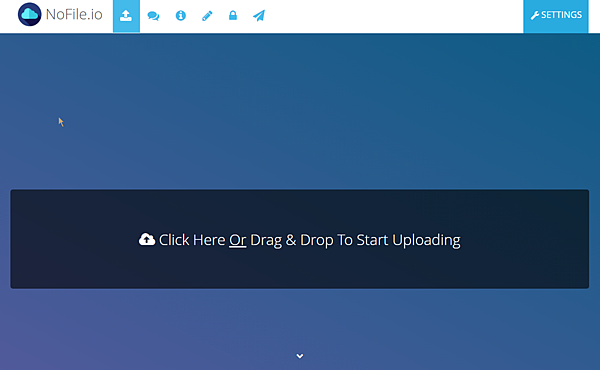Viewport: 600px width, 370px height.
Task: Click the paper plane contact icon
Action: (x=259, y=16)
